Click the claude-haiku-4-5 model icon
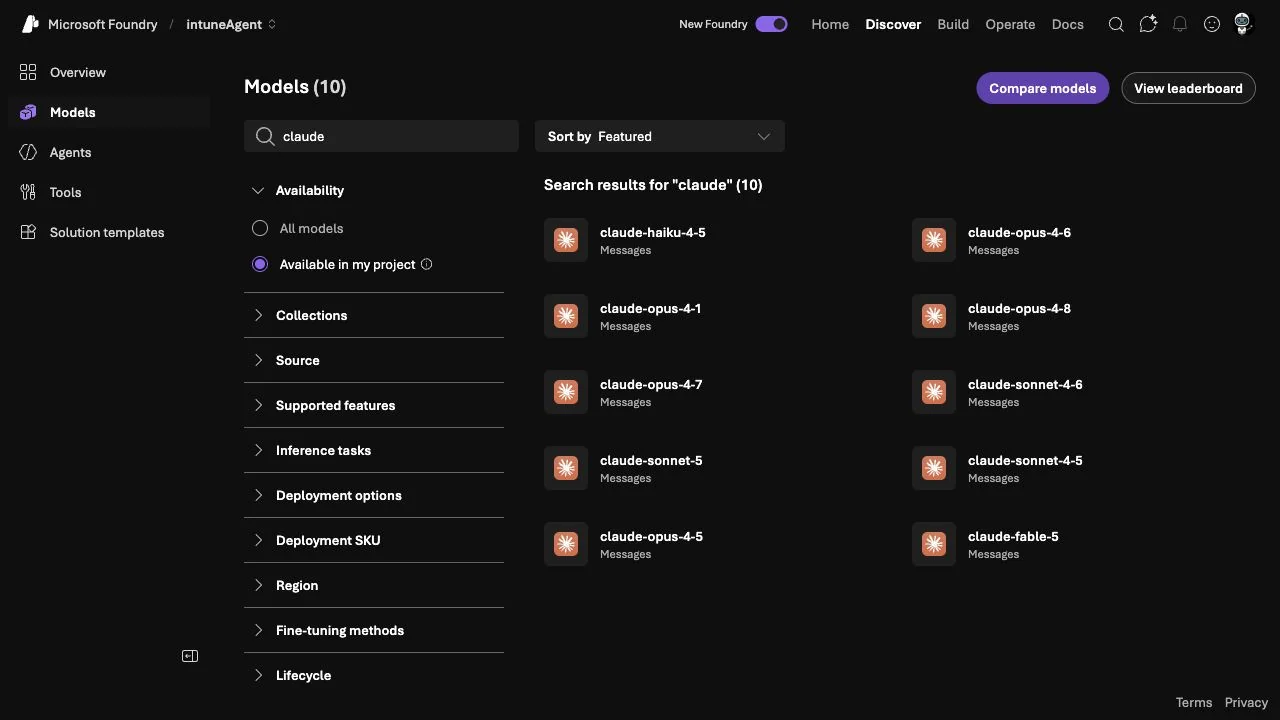Image resolution: width=1280 pixels, height=720 pixels. click(566, 240)
